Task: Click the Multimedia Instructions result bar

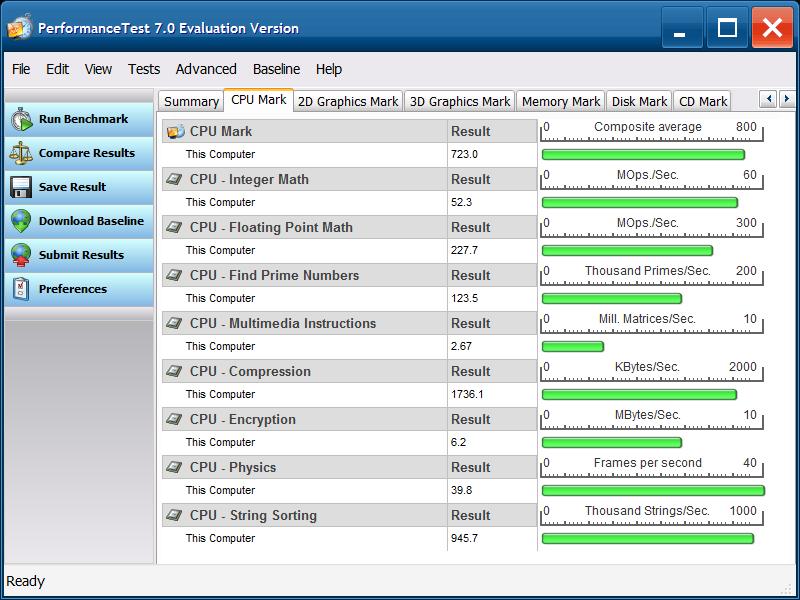Action: [572, 346]
